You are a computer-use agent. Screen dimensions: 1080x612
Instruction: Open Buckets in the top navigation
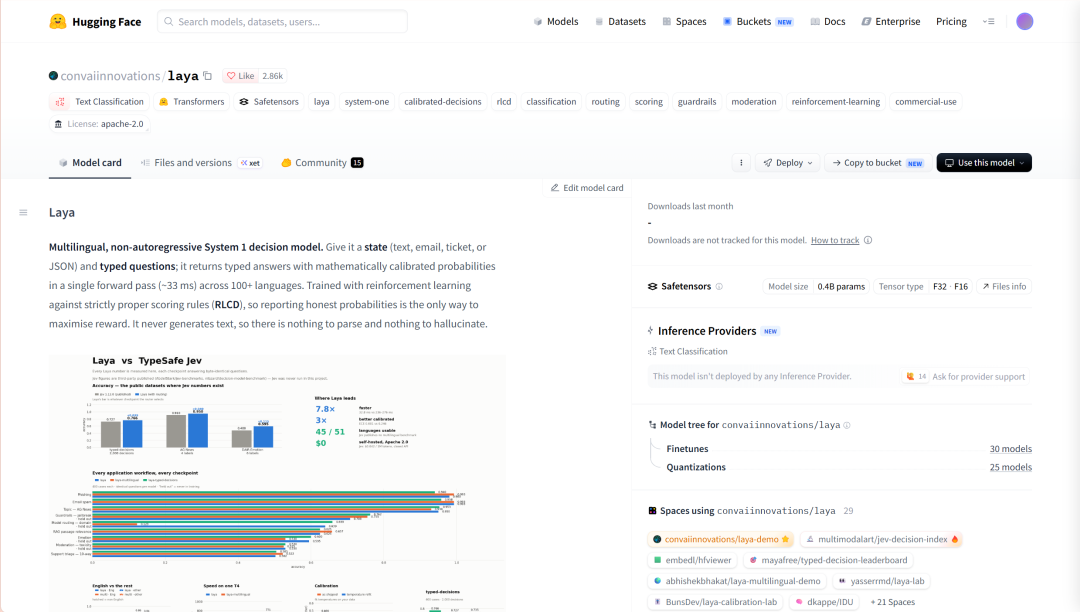click(758, 21)
